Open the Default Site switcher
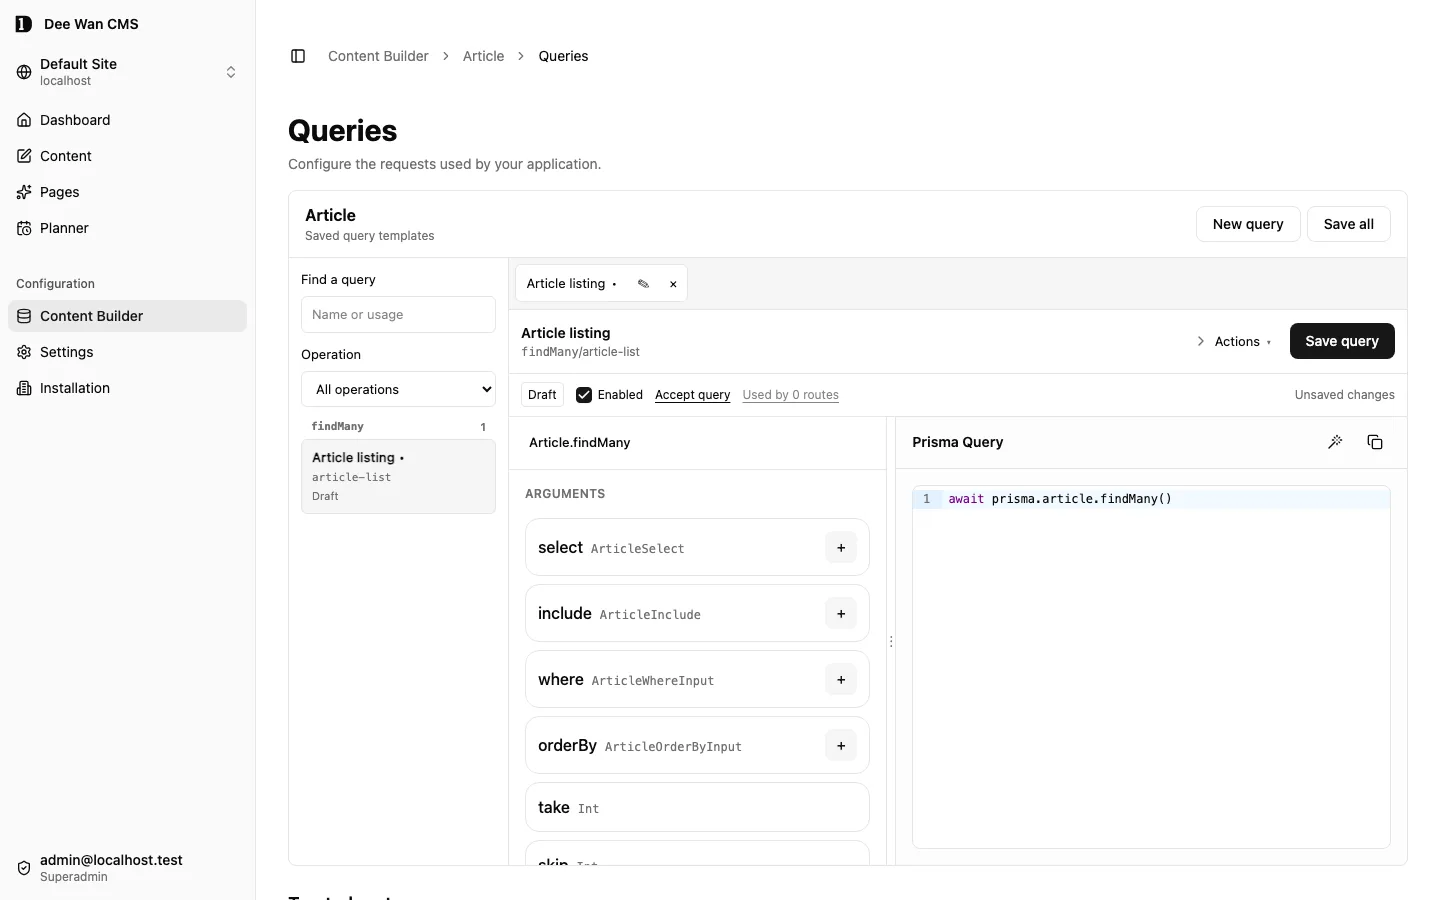Screen dimensions: 1440x900 [x=127, y=72]
